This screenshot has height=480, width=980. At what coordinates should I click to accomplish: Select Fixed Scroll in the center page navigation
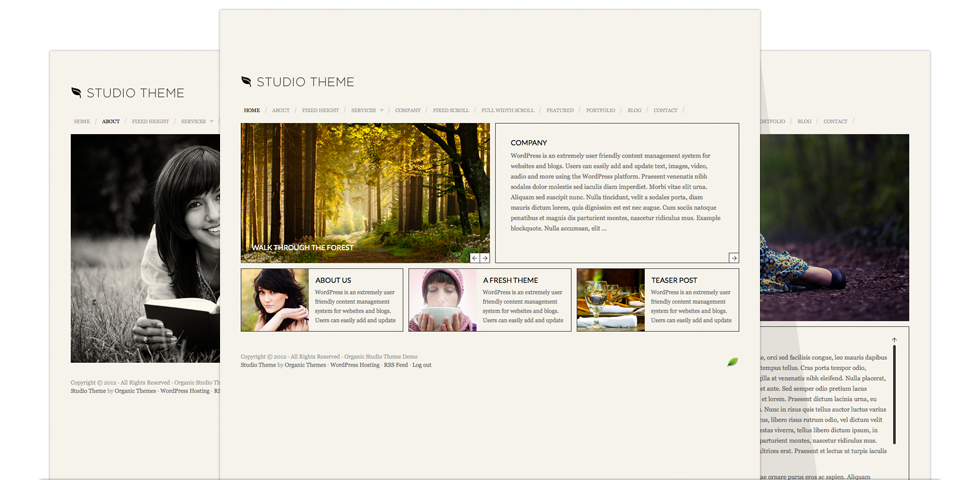click(x=451, y=111)
